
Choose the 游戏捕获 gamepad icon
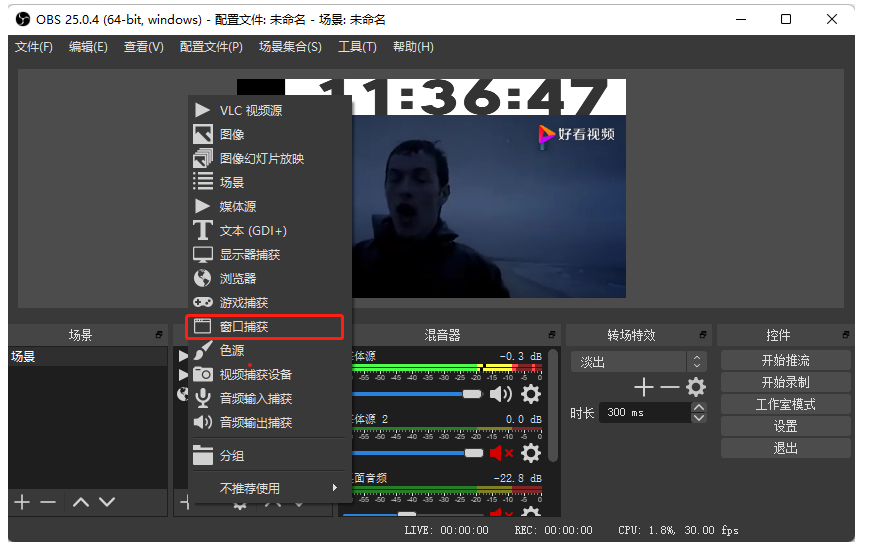(x=203, y=303)
